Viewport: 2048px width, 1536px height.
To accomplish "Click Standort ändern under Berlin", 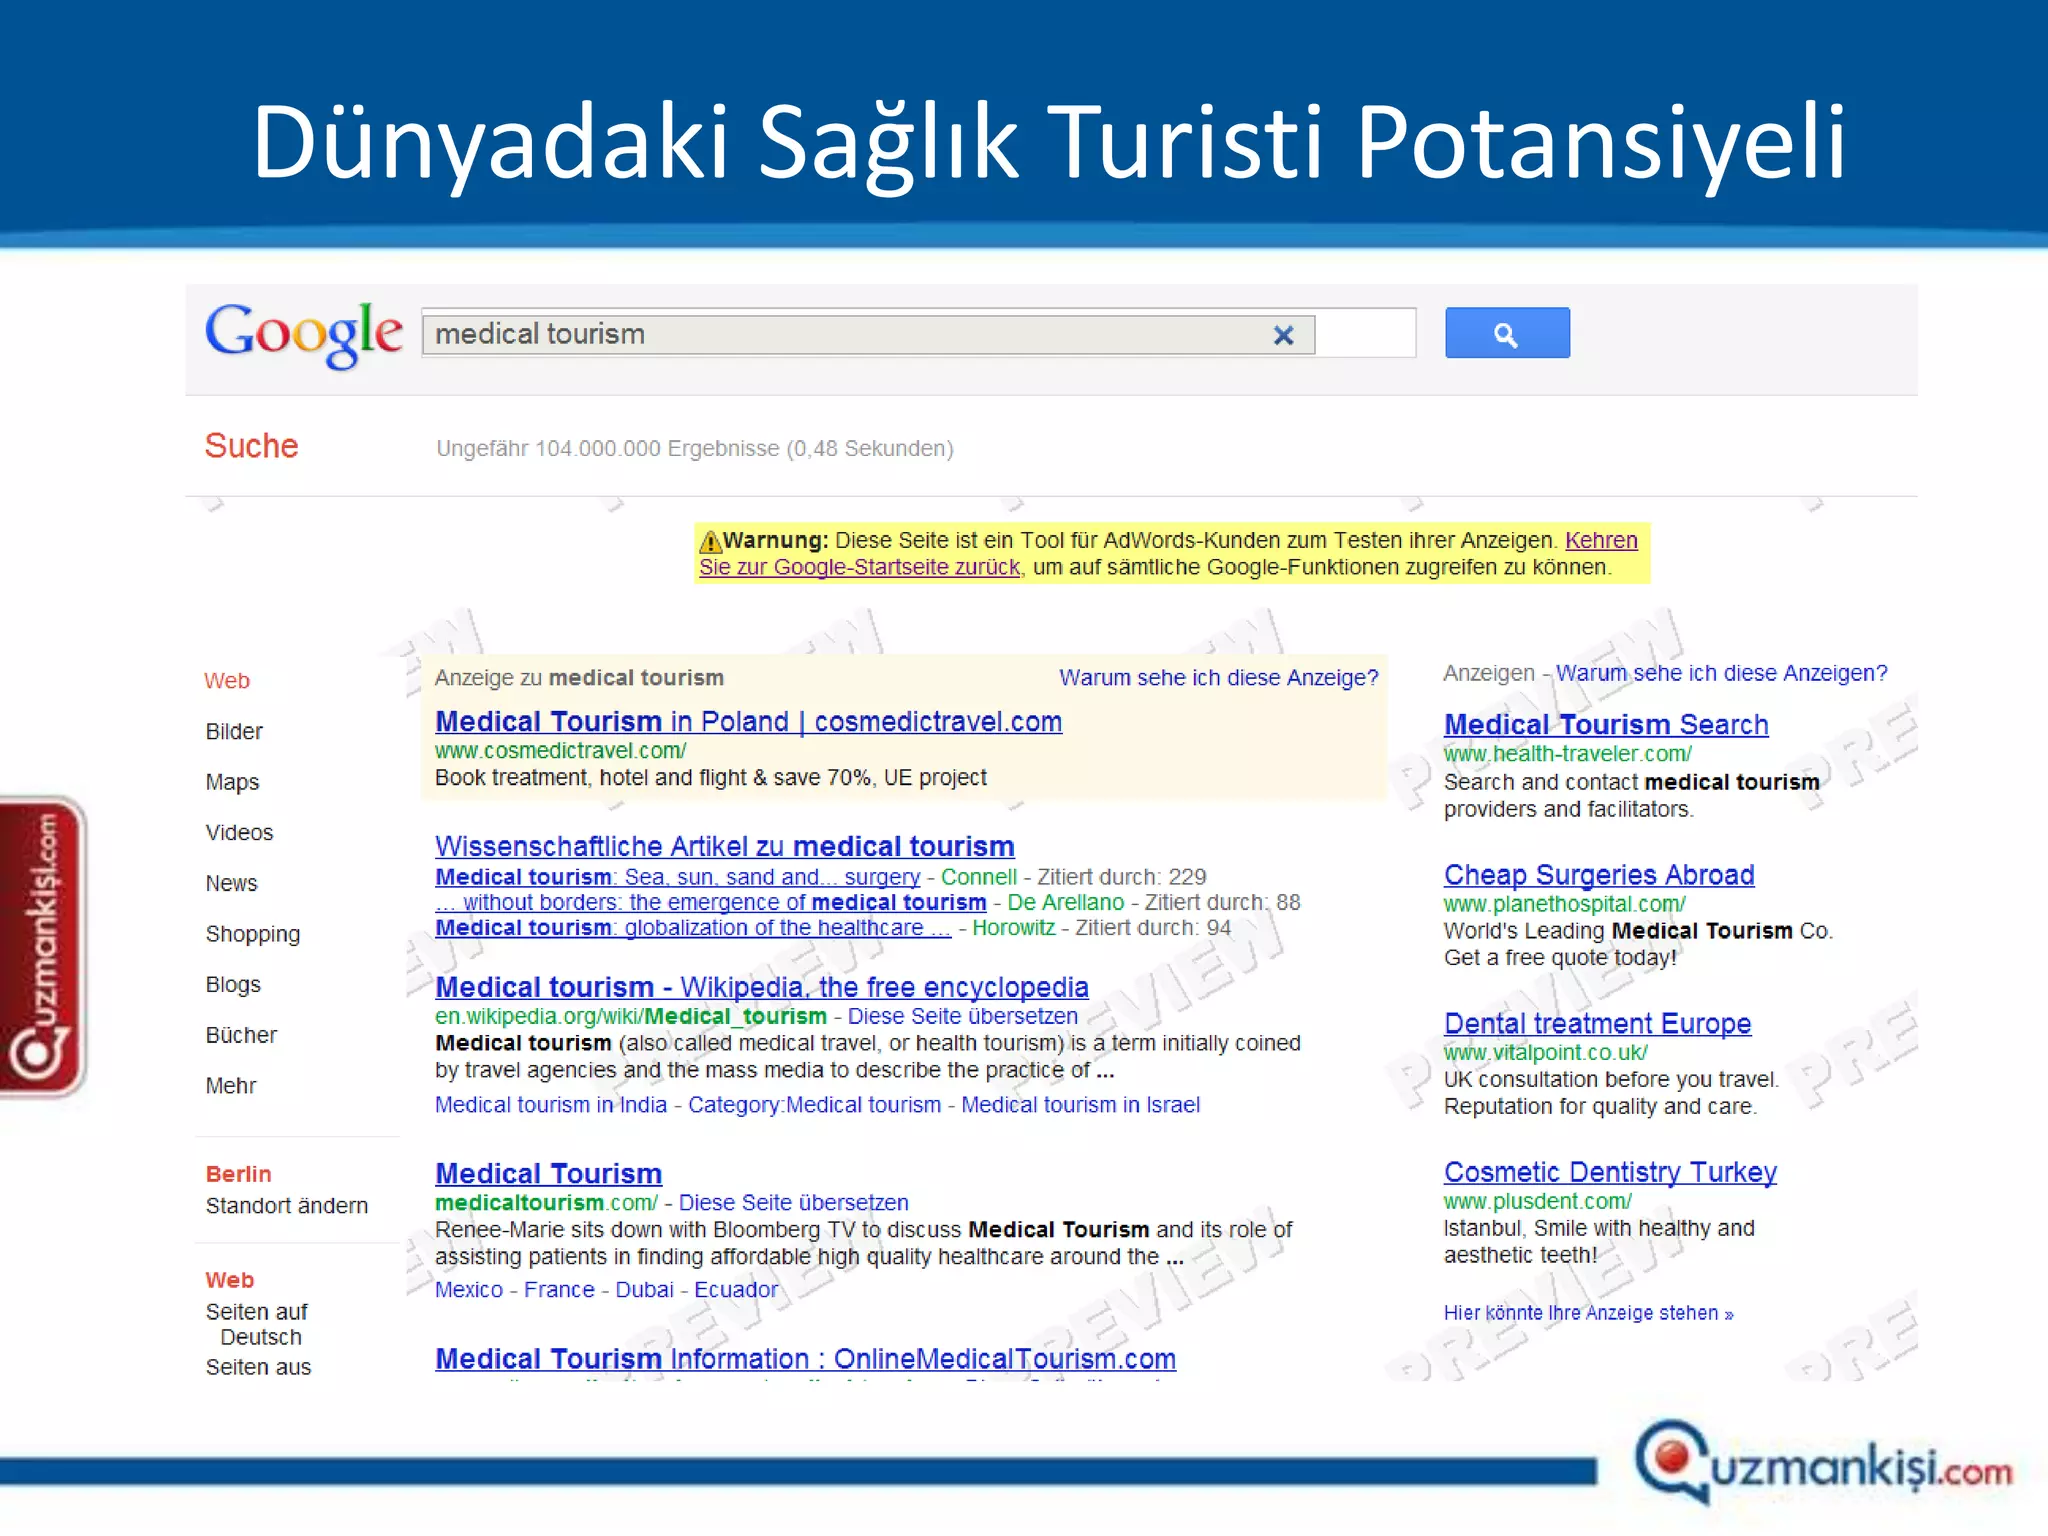I will [287, 1206].
